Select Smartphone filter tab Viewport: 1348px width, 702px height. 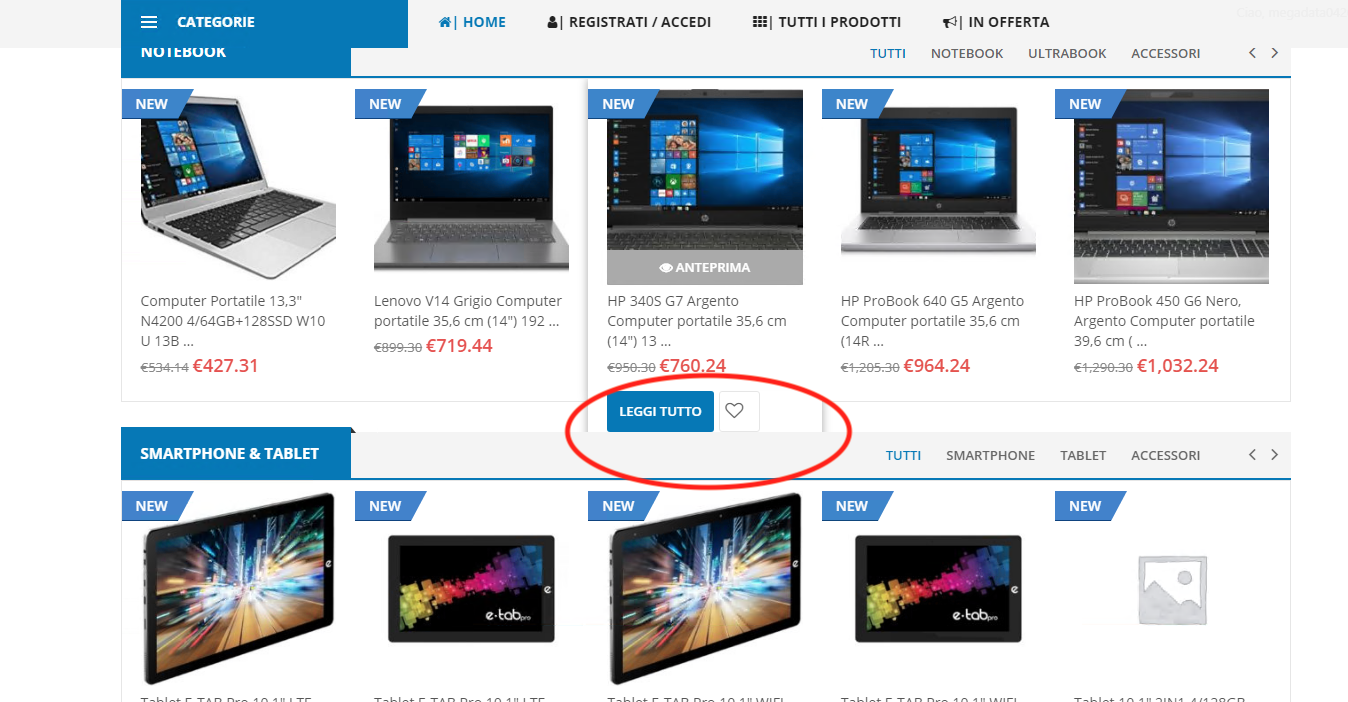point(991,455)
